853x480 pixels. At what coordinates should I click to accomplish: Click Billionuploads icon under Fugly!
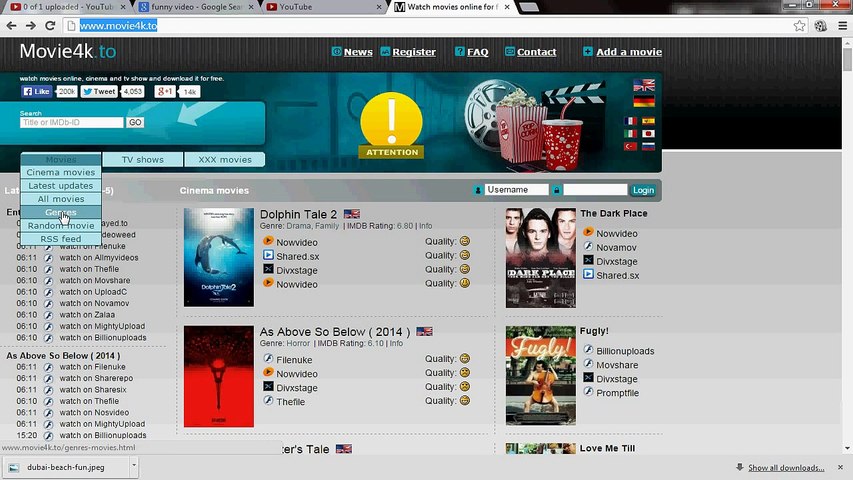tap(588, 350)
